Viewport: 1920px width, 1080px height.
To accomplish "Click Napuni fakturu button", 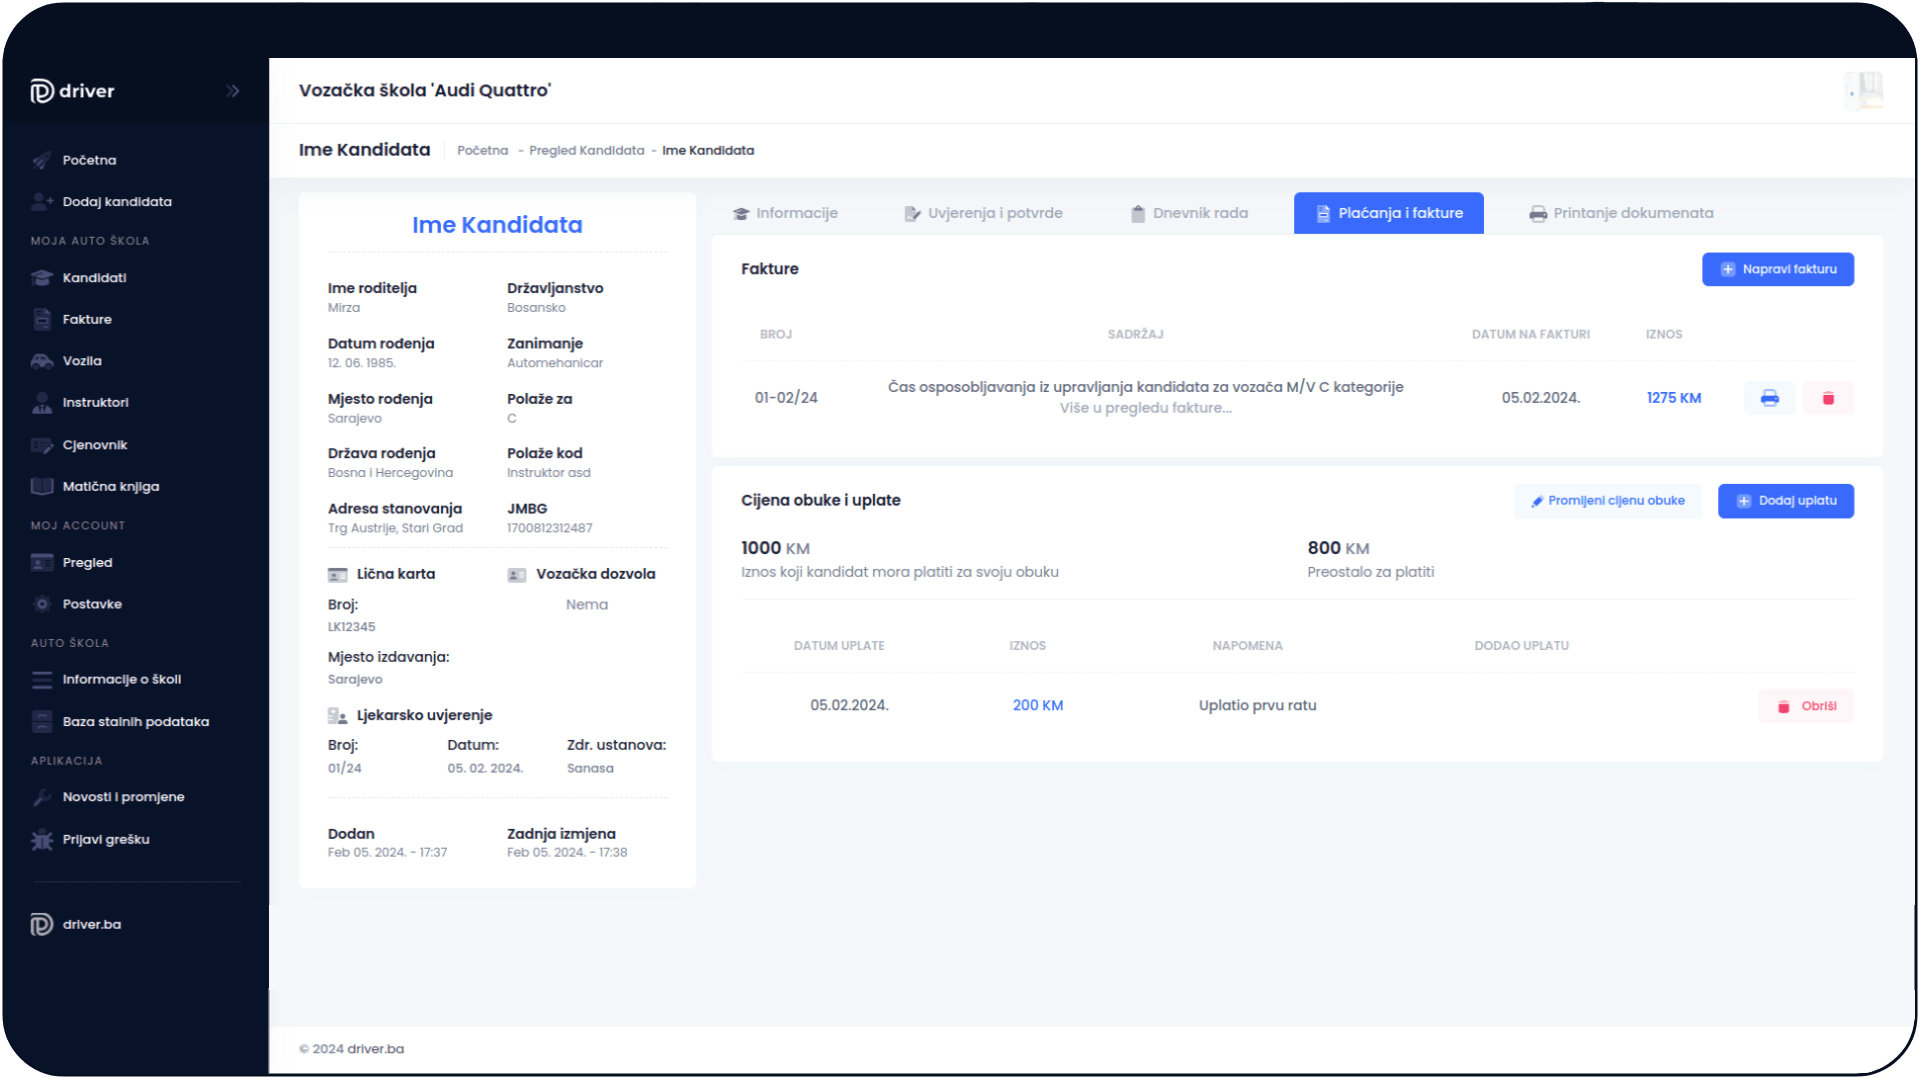I will (x=1779, y=269).
